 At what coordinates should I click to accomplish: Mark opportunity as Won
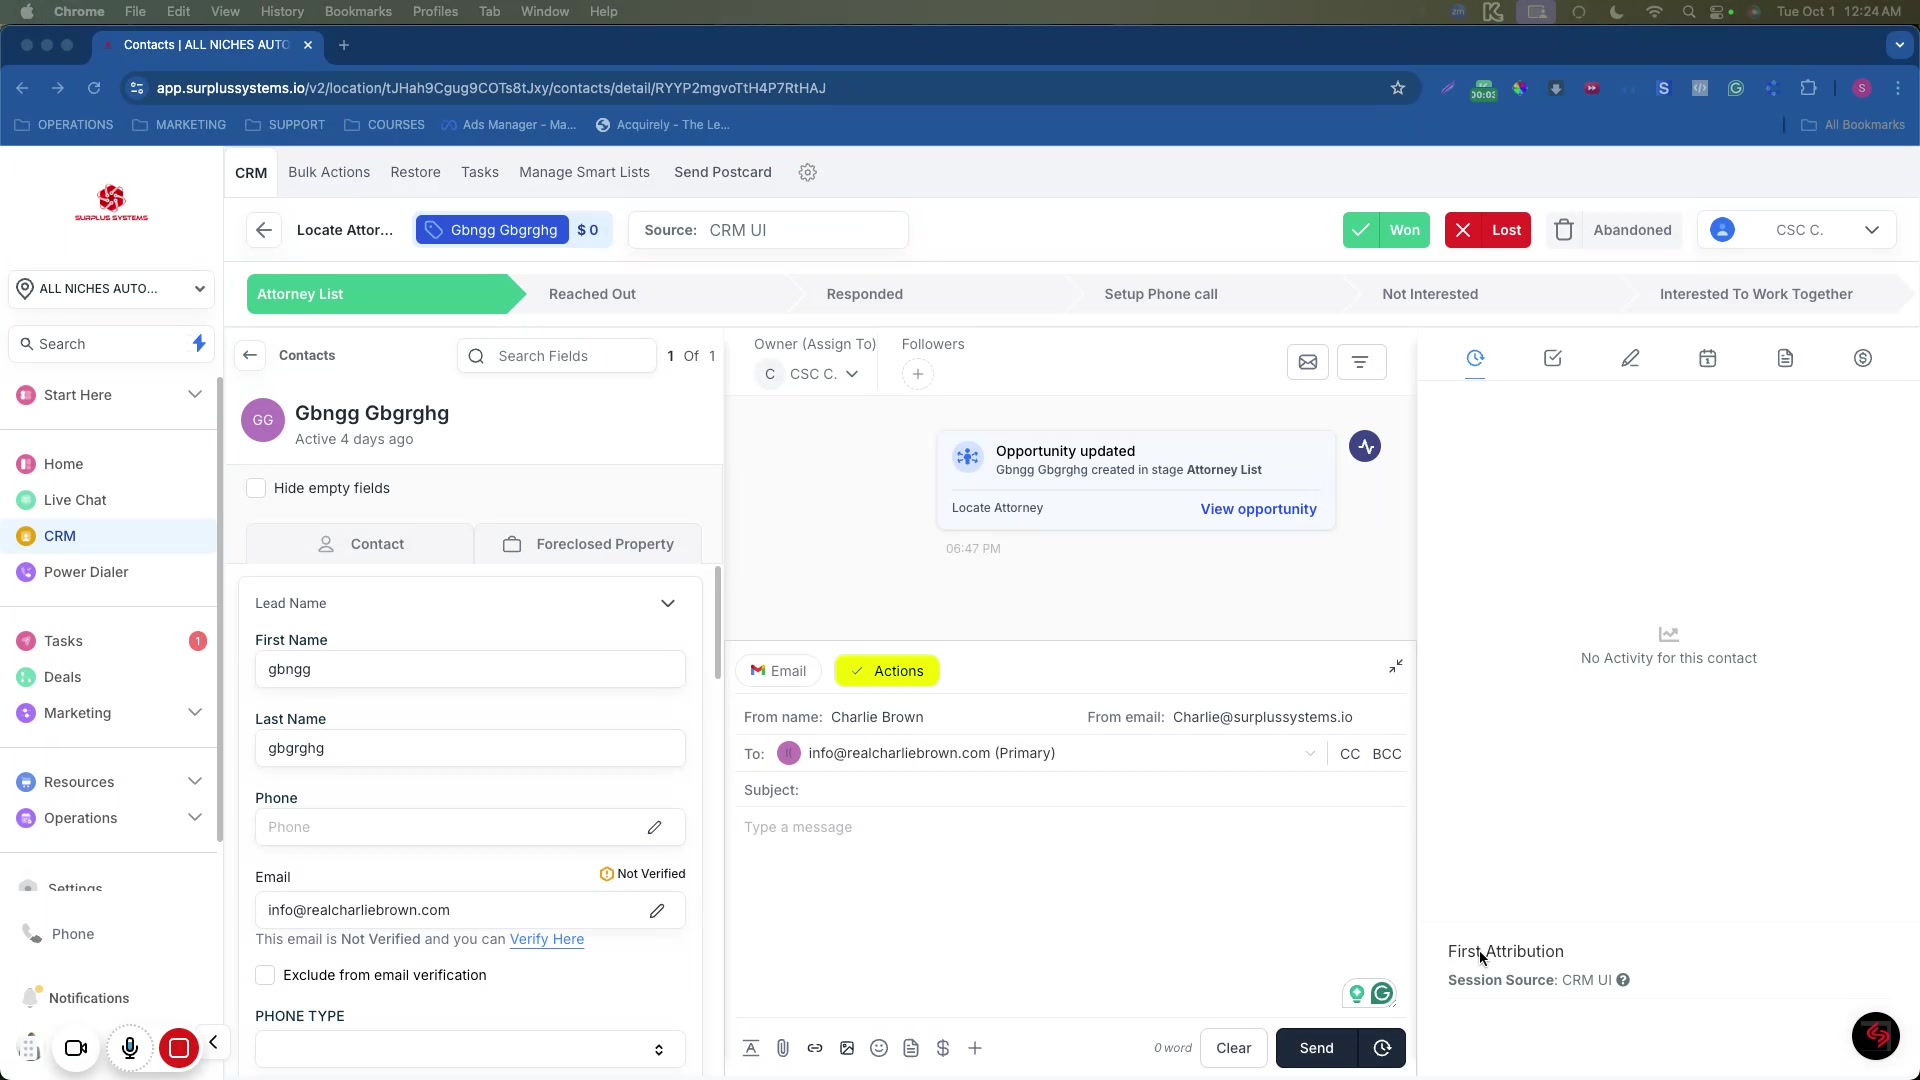pyautogui.click(x=1386, y=230)
